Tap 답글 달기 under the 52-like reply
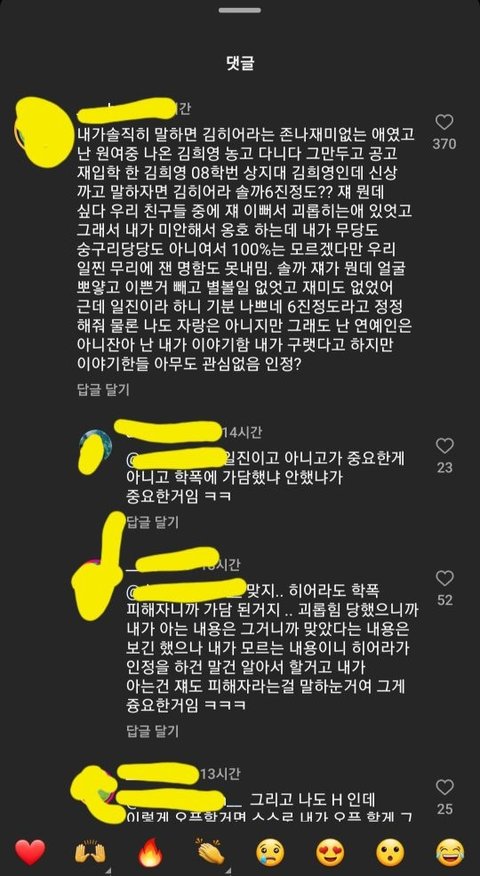This screenshot has width=480, height=876. (153, 730)
